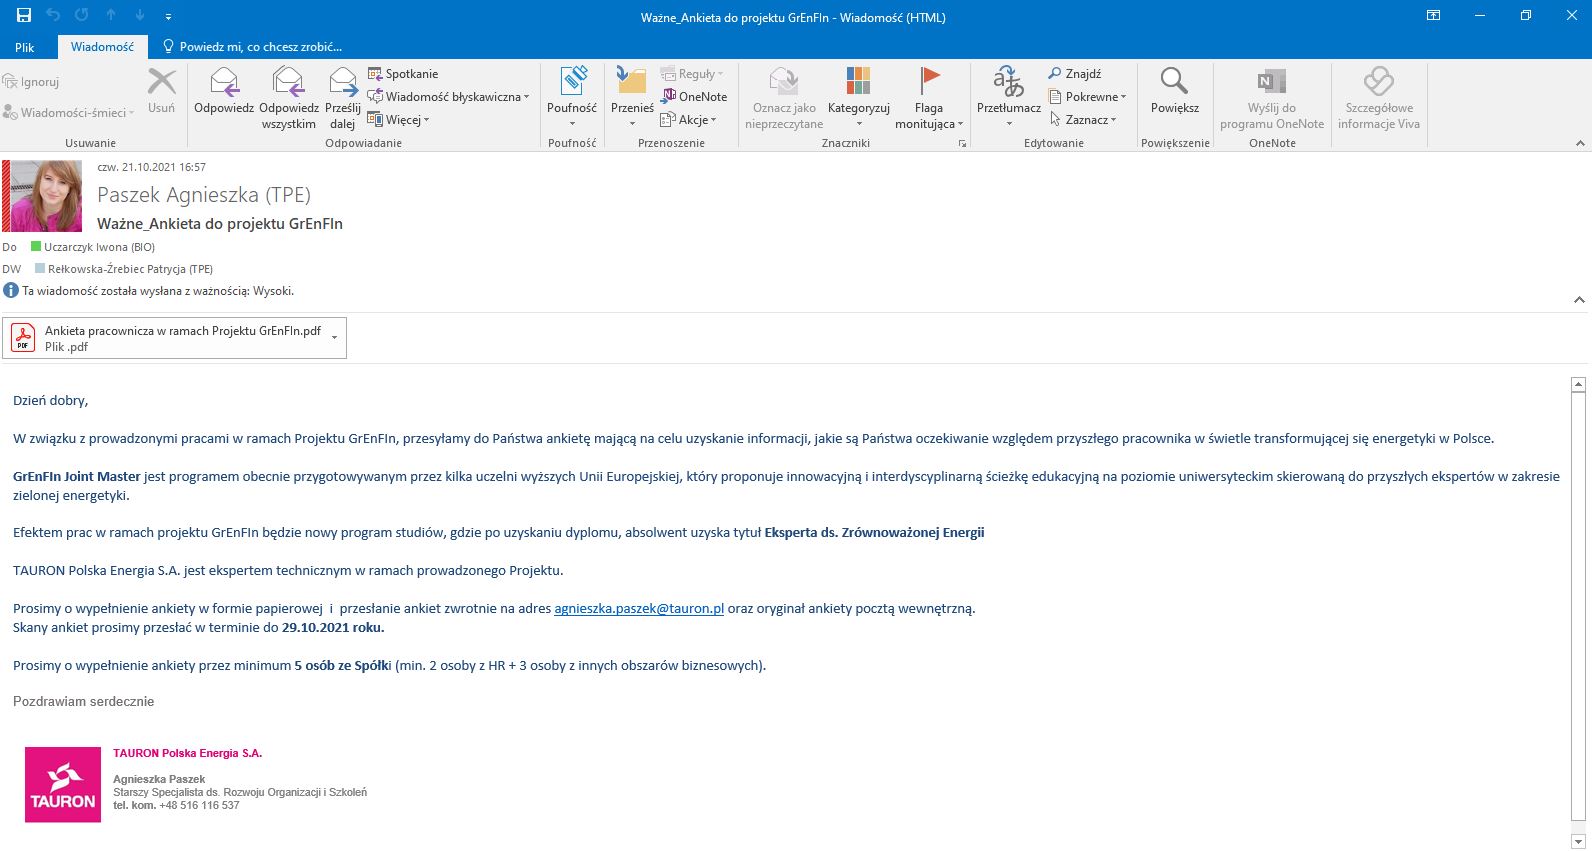Open the Pokrewne related dropdown
This screenshot has height=851, width=1592.
click(x=1087, y=97)
